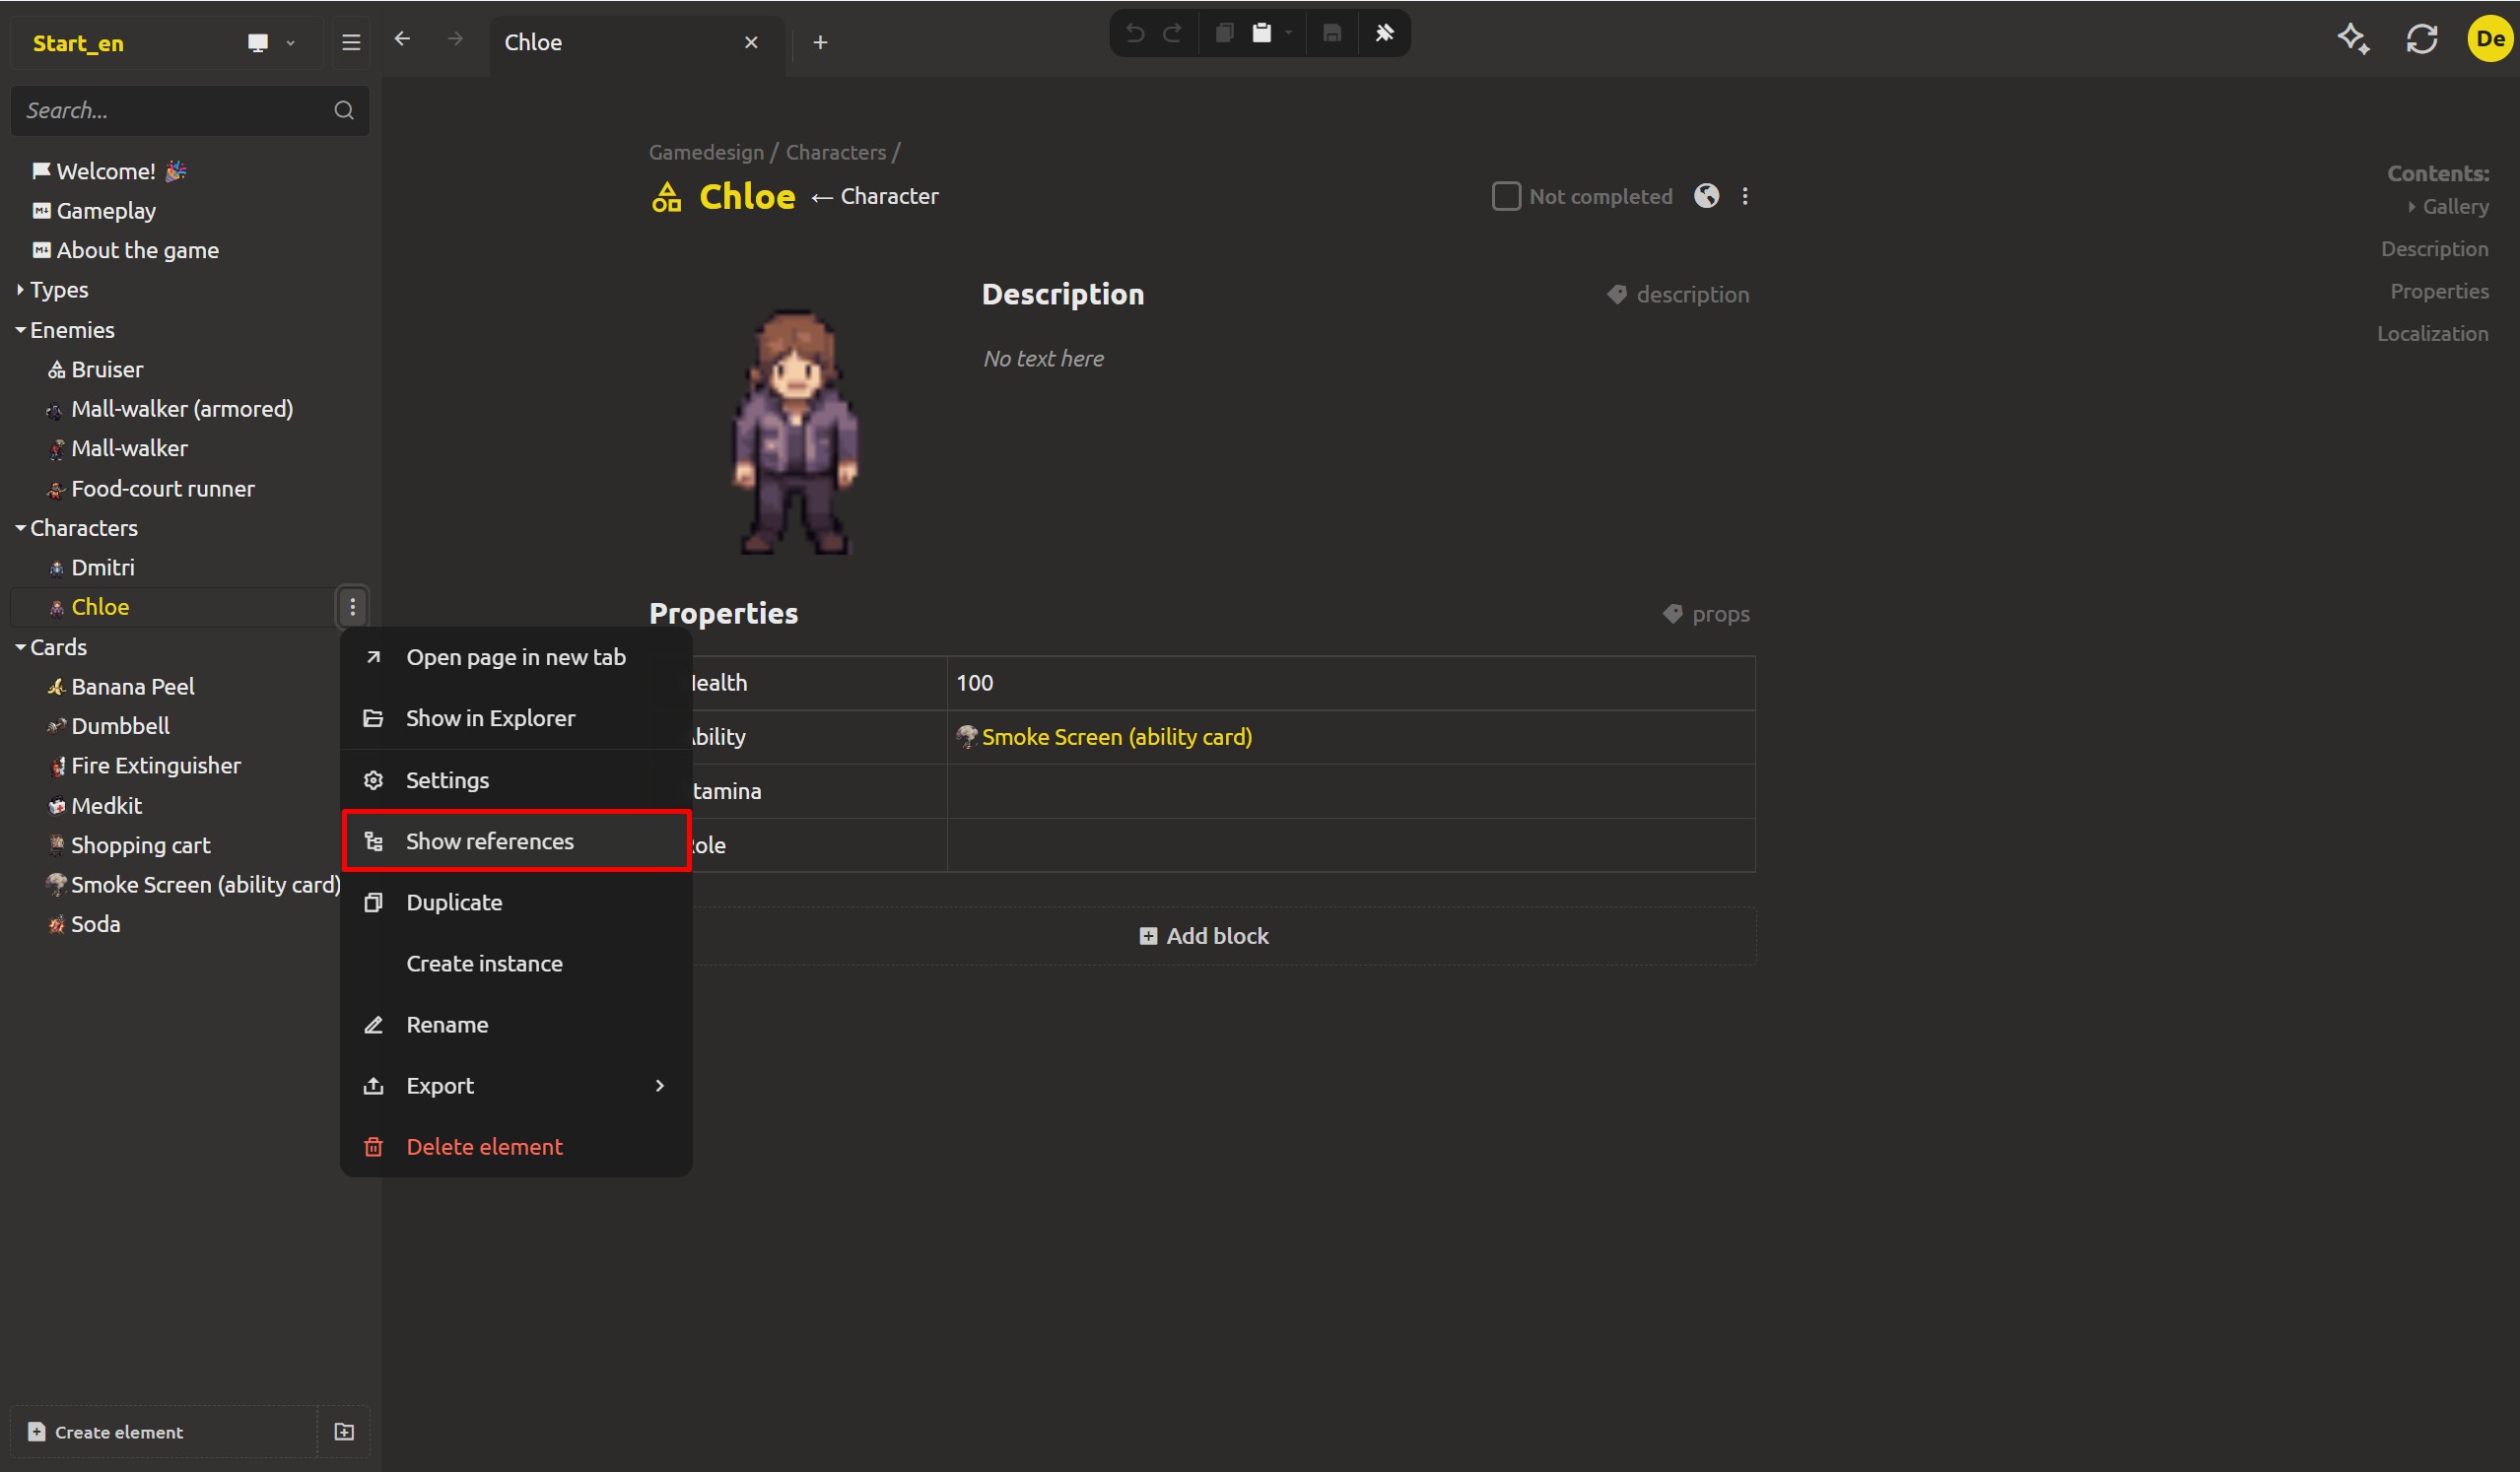Open the monitor view dropdown arrow
Viewport: 2520px width, 1472px height.
(291, 43)
